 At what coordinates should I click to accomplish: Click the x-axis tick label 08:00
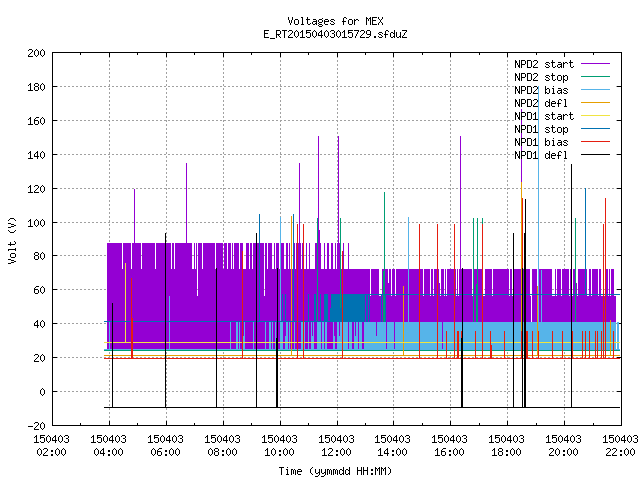pos(222,452)
